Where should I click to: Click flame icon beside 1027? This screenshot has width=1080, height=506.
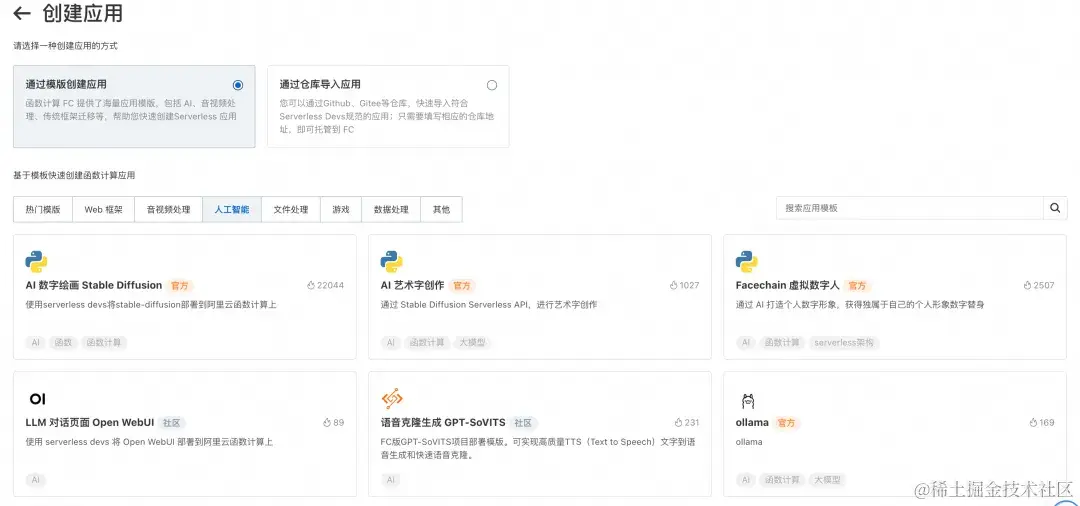pyautogui.click(x=673, y=285)
